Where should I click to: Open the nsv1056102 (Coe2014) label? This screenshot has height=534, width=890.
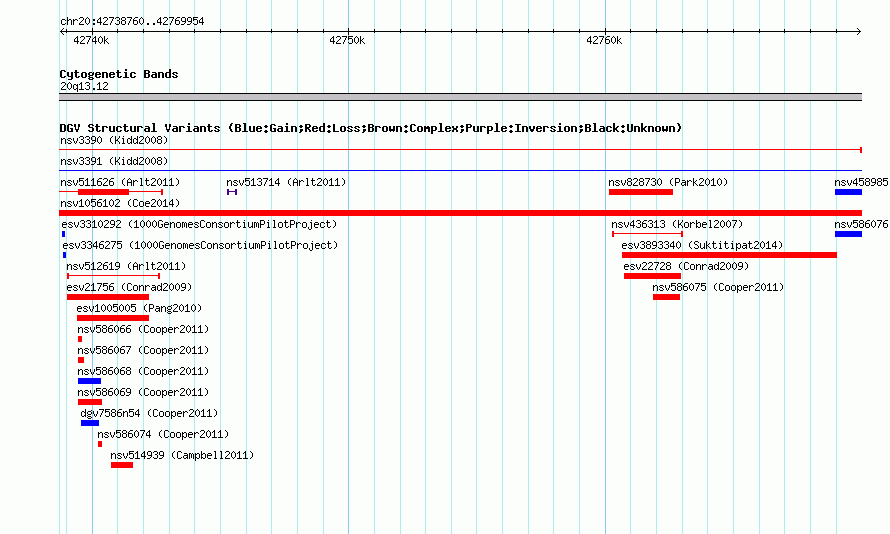(x=120, y=203)
